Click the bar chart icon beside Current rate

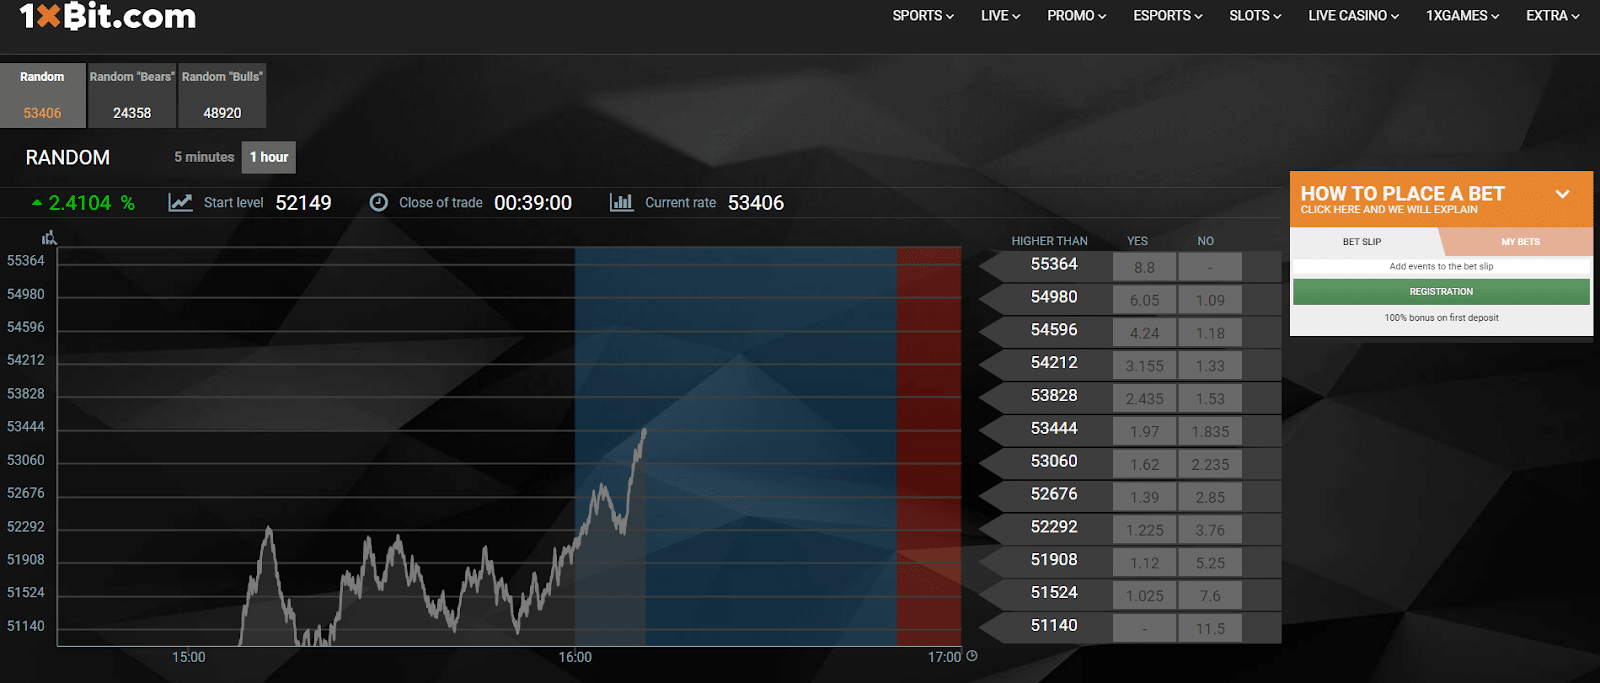point(621,202)
